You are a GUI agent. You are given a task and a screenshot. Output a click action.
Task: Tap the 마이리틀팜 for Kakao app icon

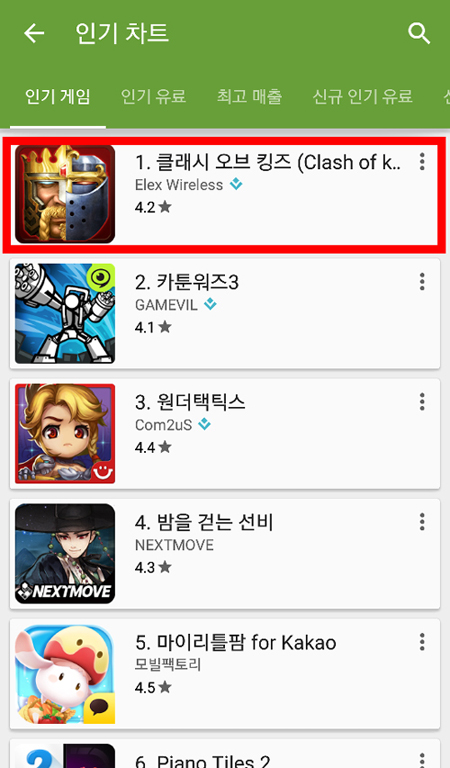pos(65,674)
